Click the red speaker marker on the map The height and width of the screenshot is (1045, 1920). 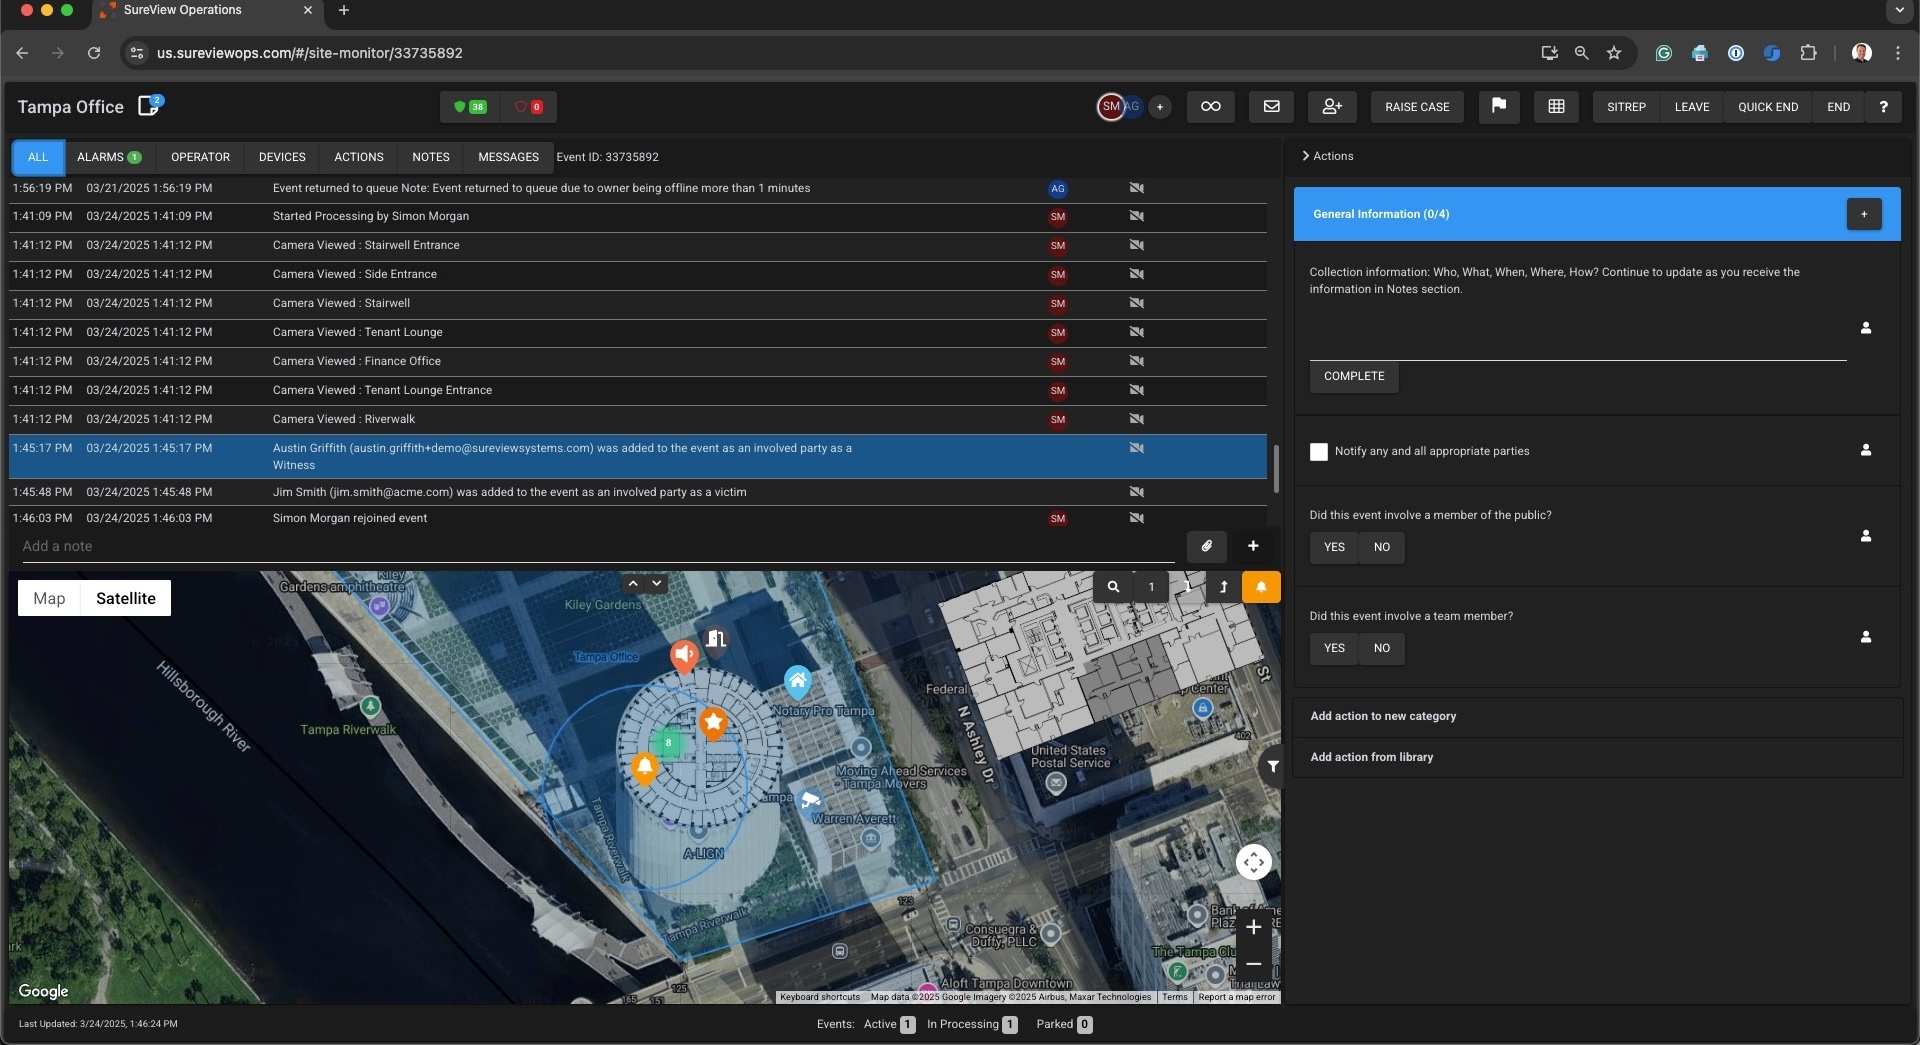[684, 656]
